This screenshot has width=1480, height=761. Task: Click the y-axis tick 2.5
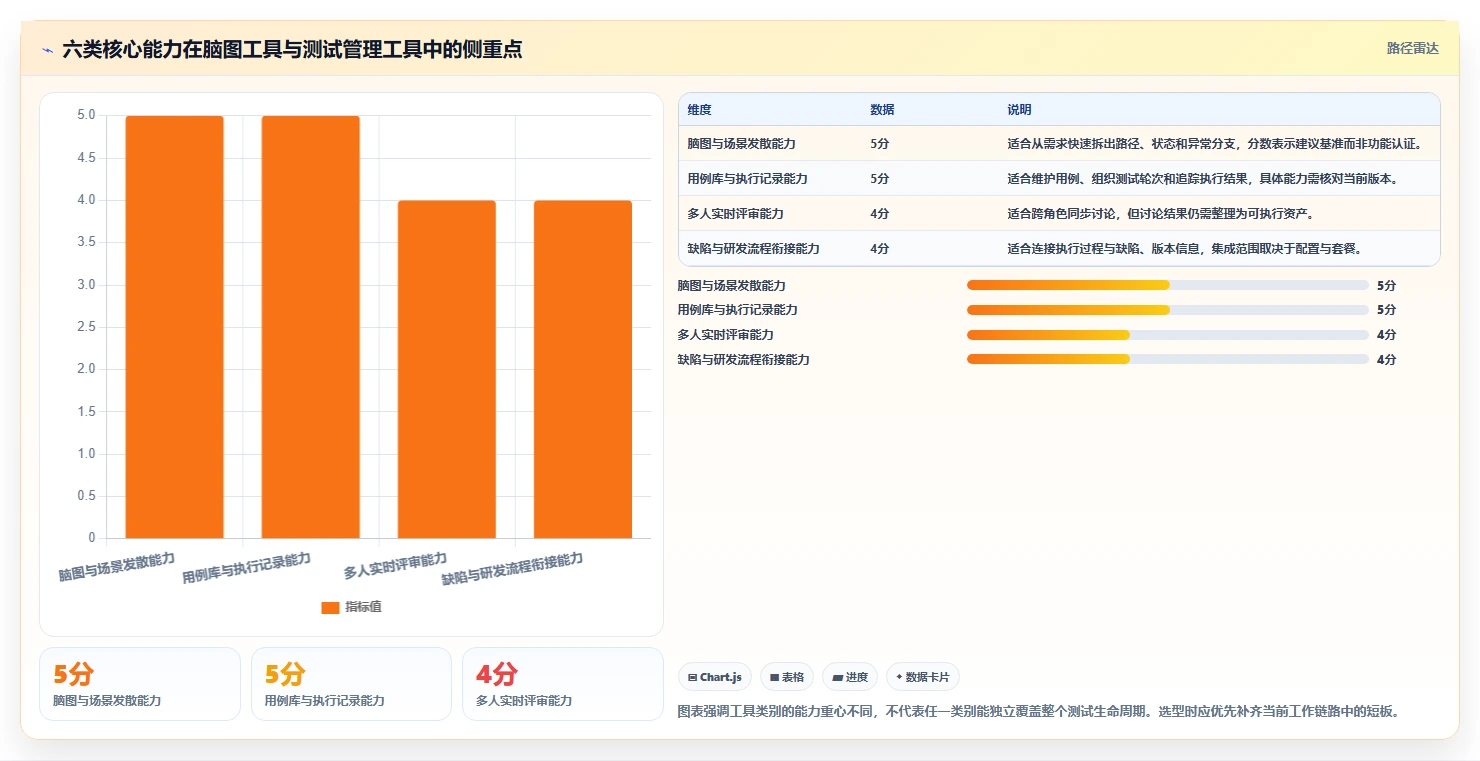coord(86,327)
